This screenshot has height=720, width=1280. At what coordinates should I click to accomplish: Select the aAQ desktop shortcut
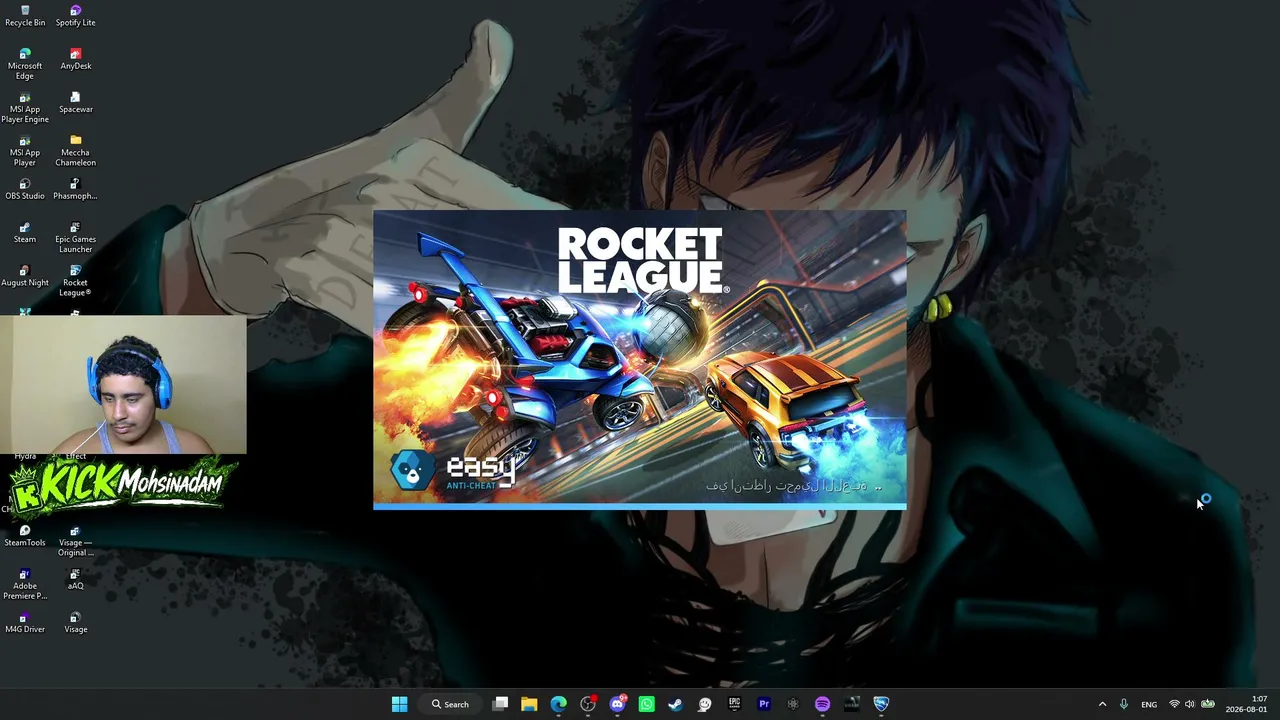pyautogui.click(x=75, y=580)
